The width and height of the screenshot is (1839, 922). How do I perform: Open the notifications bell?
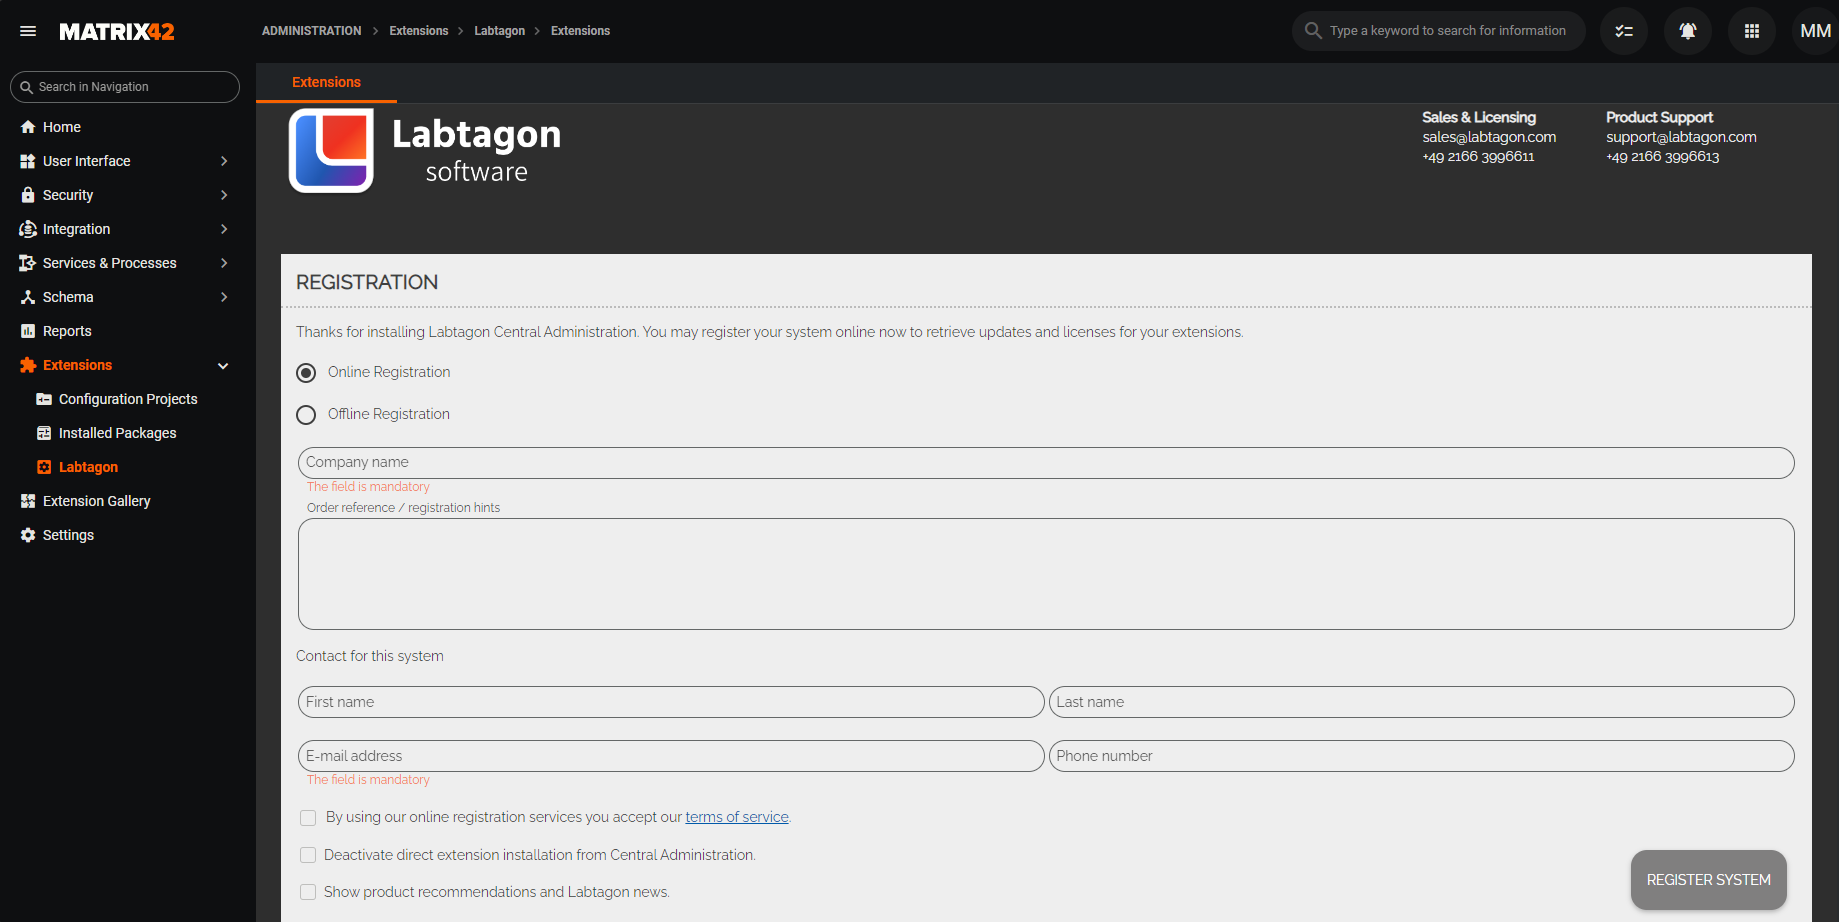tap(1688, 31)
